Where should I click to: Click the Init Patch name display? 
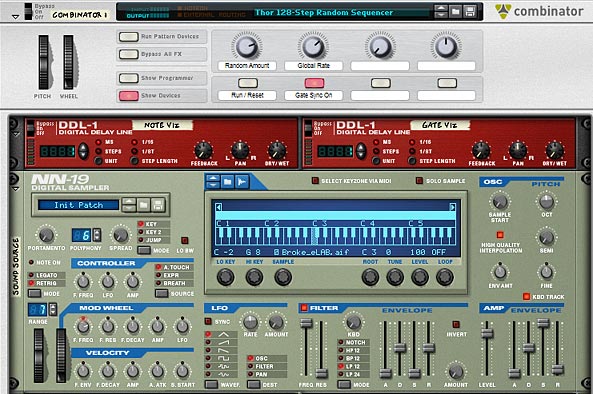coord(78,205)
